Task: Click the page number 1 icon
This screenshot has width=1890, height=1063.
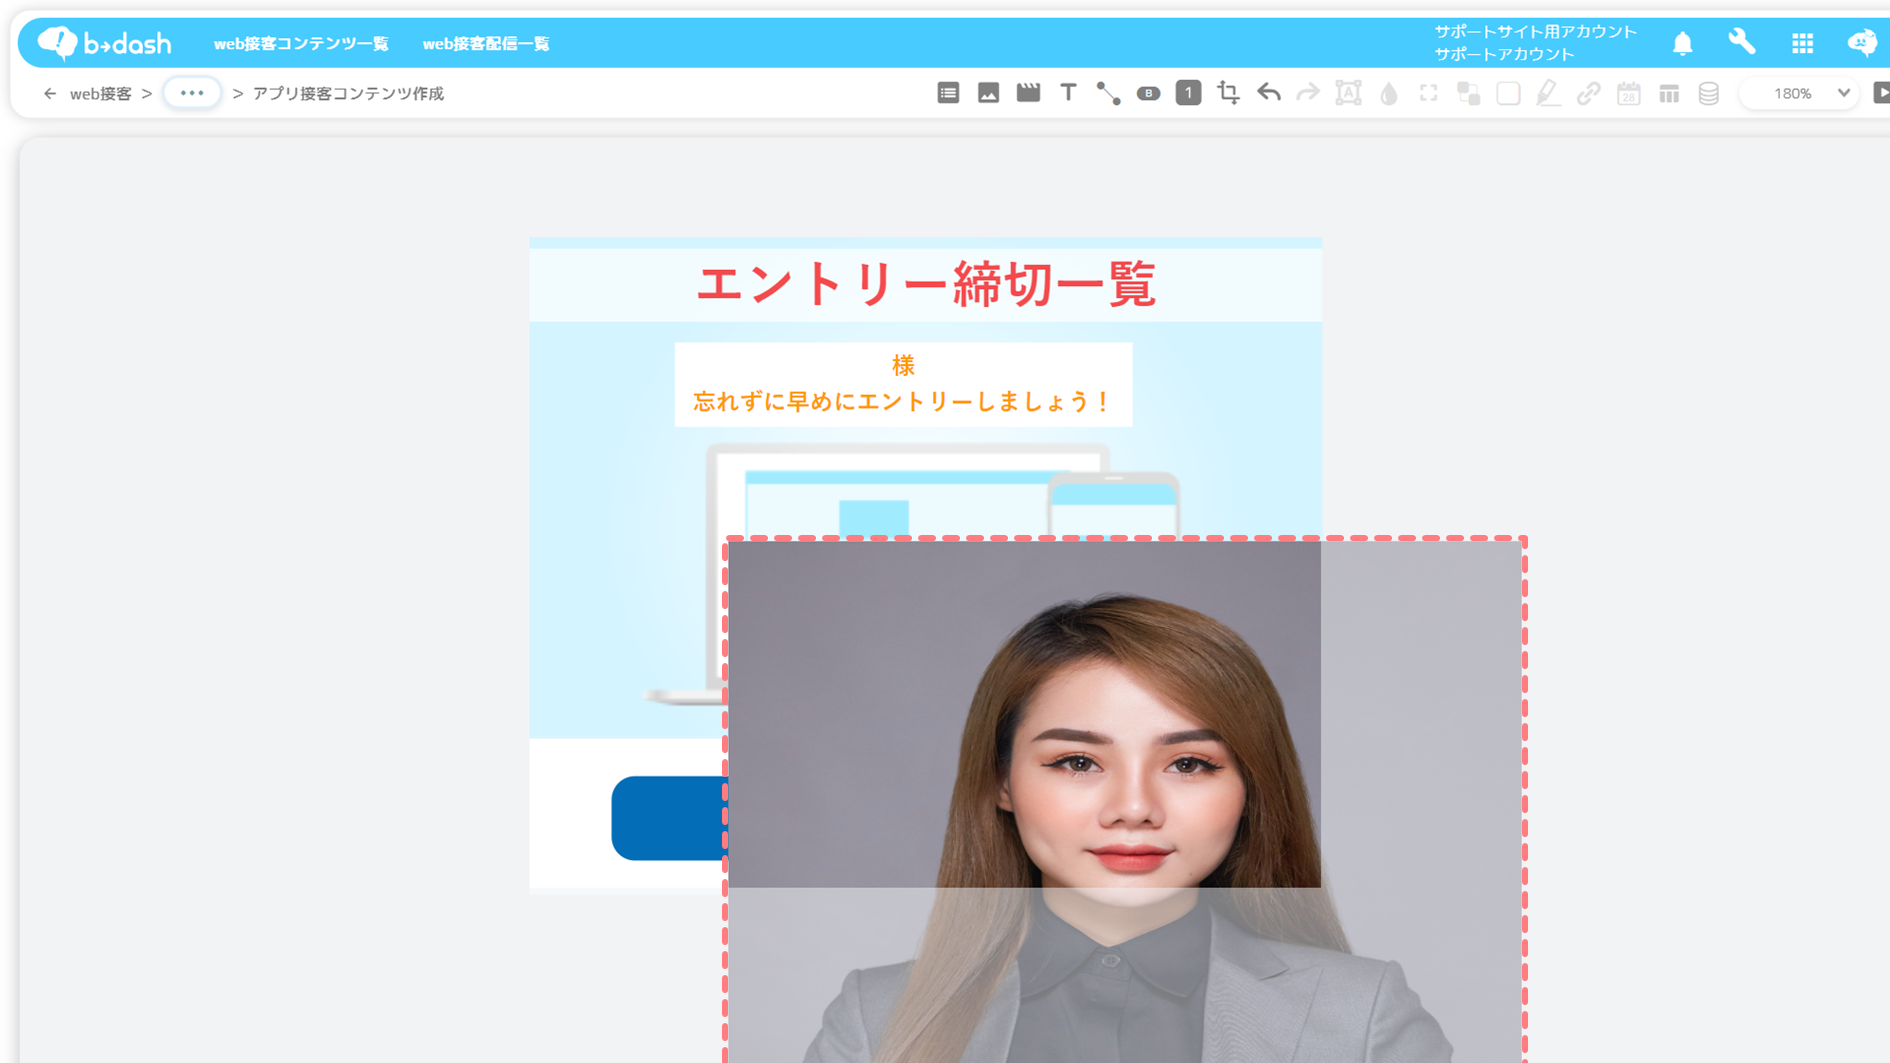Action: 1188,93
